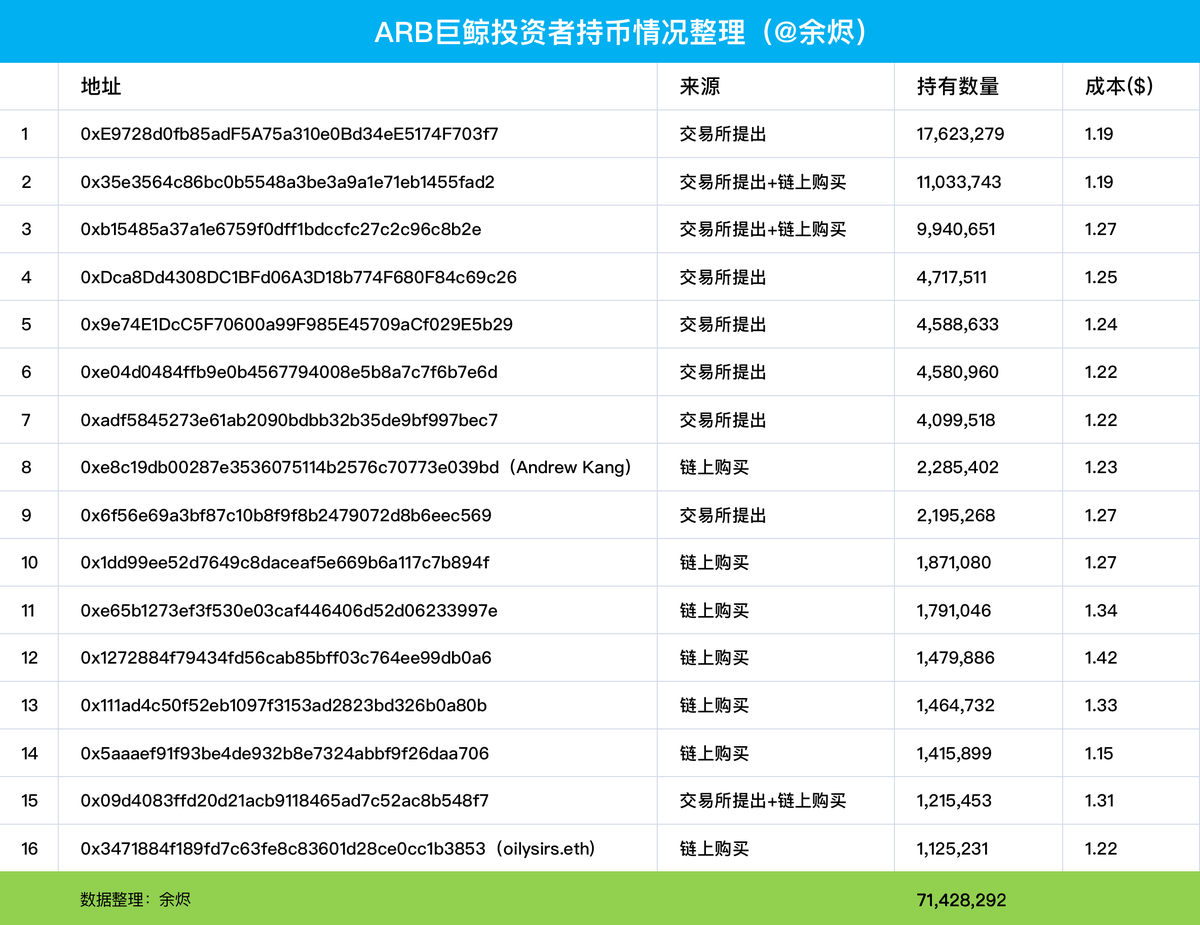The image size is (1200, 925).
Task: Select address 0x9e74E1DcC5F70600a99F985E45709aCf029E5b29
Action: (297, 325)
